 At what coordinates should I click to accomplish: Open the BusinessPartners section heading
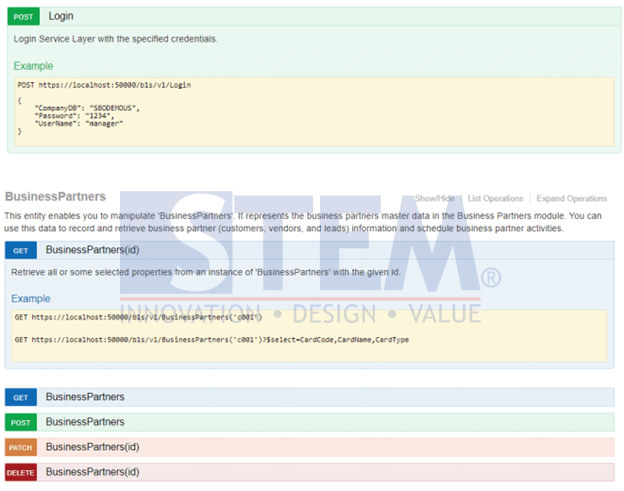tap(55, 197)
